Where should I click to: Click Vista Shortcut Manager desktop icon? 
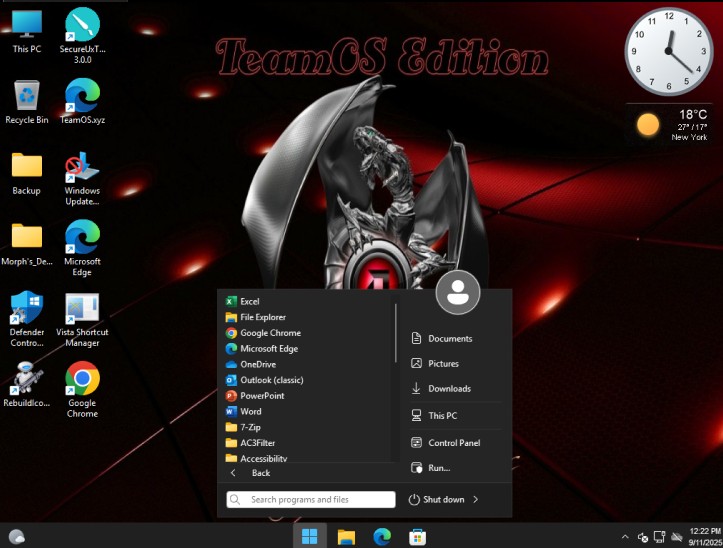[x=83, y=319]
